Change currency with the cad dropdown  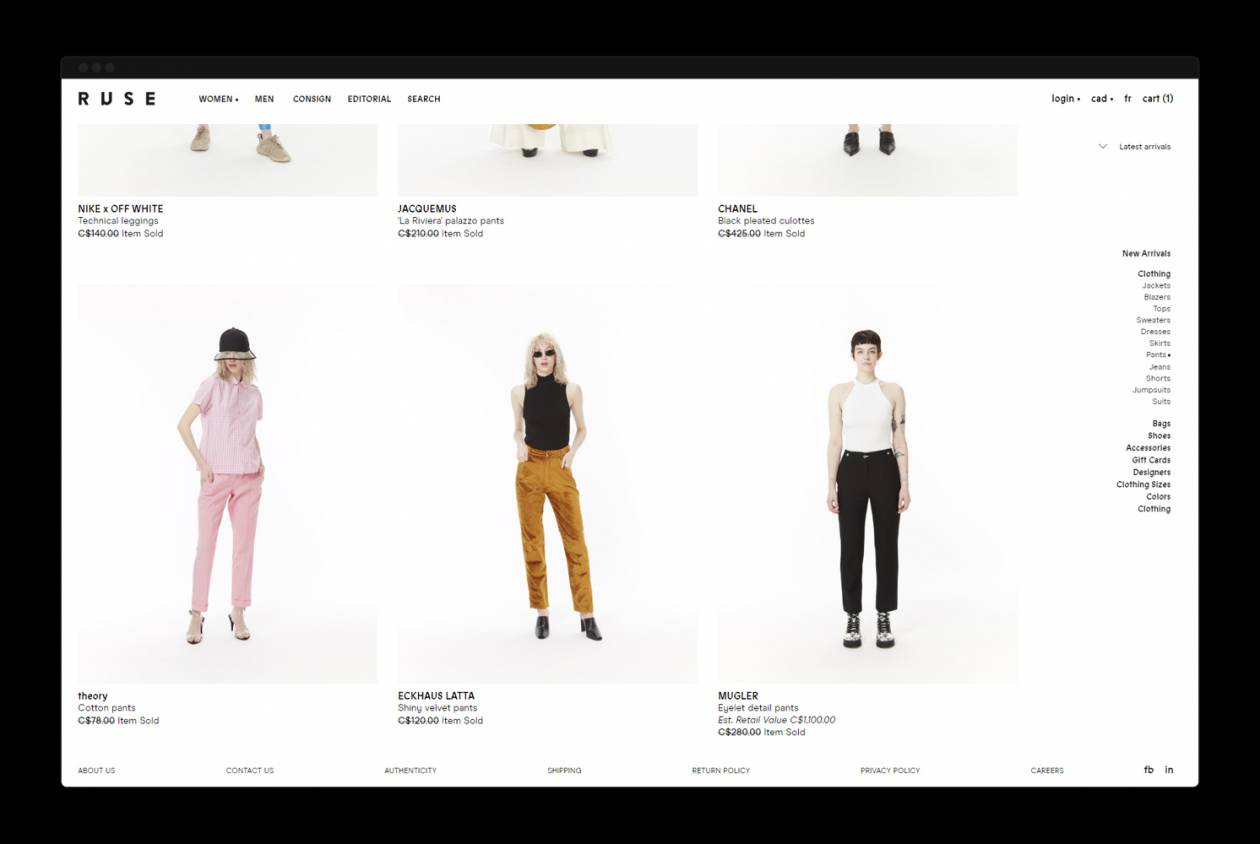(x=1101, y=99)
